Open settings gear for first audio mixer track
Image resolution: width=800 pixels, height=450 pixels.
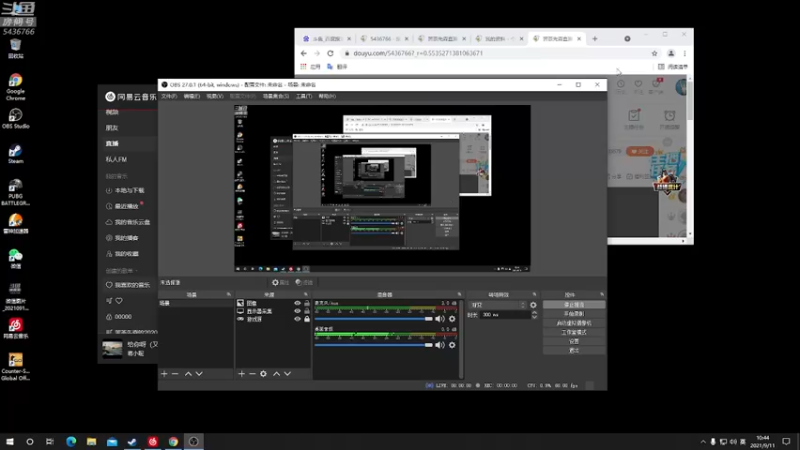click(x=452, y=319)
